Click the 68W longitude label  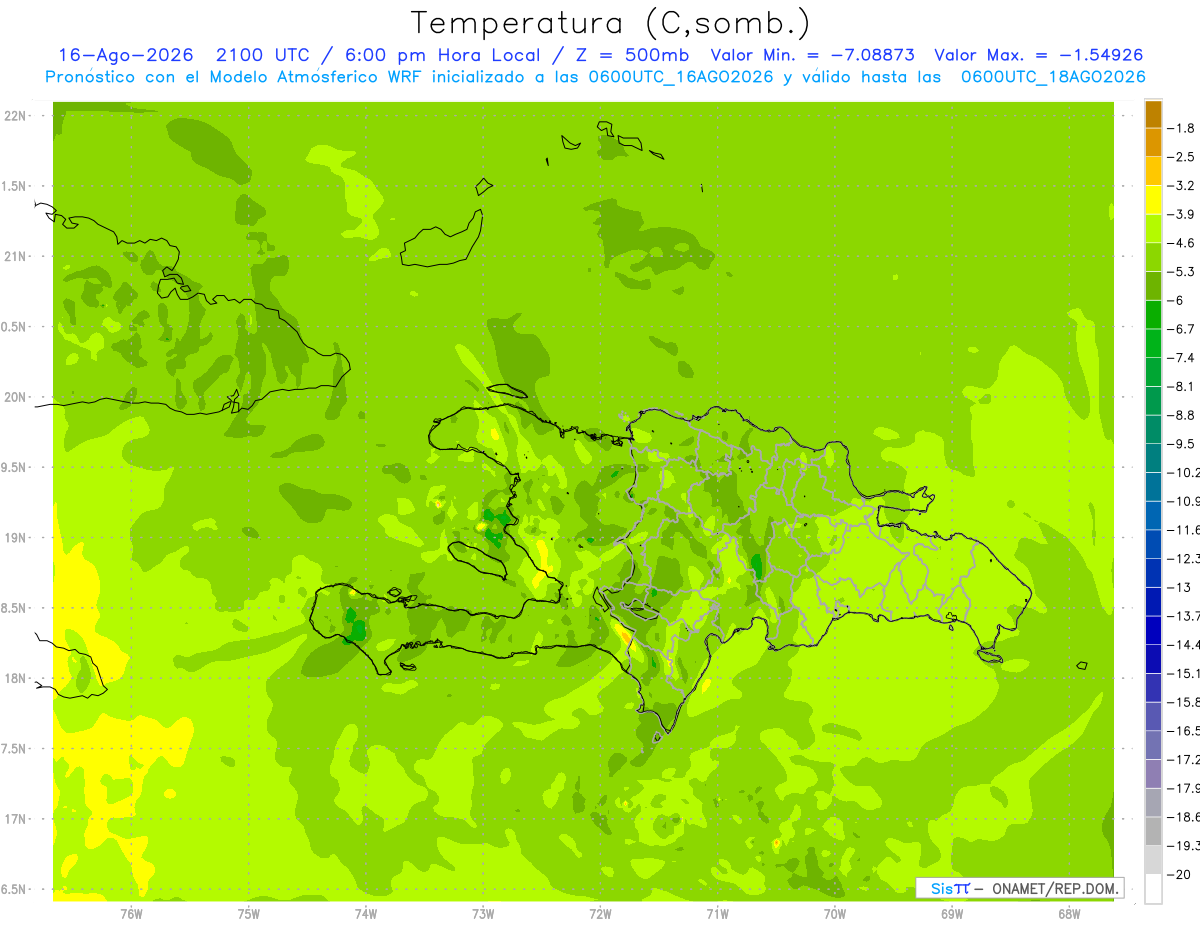1069,914
